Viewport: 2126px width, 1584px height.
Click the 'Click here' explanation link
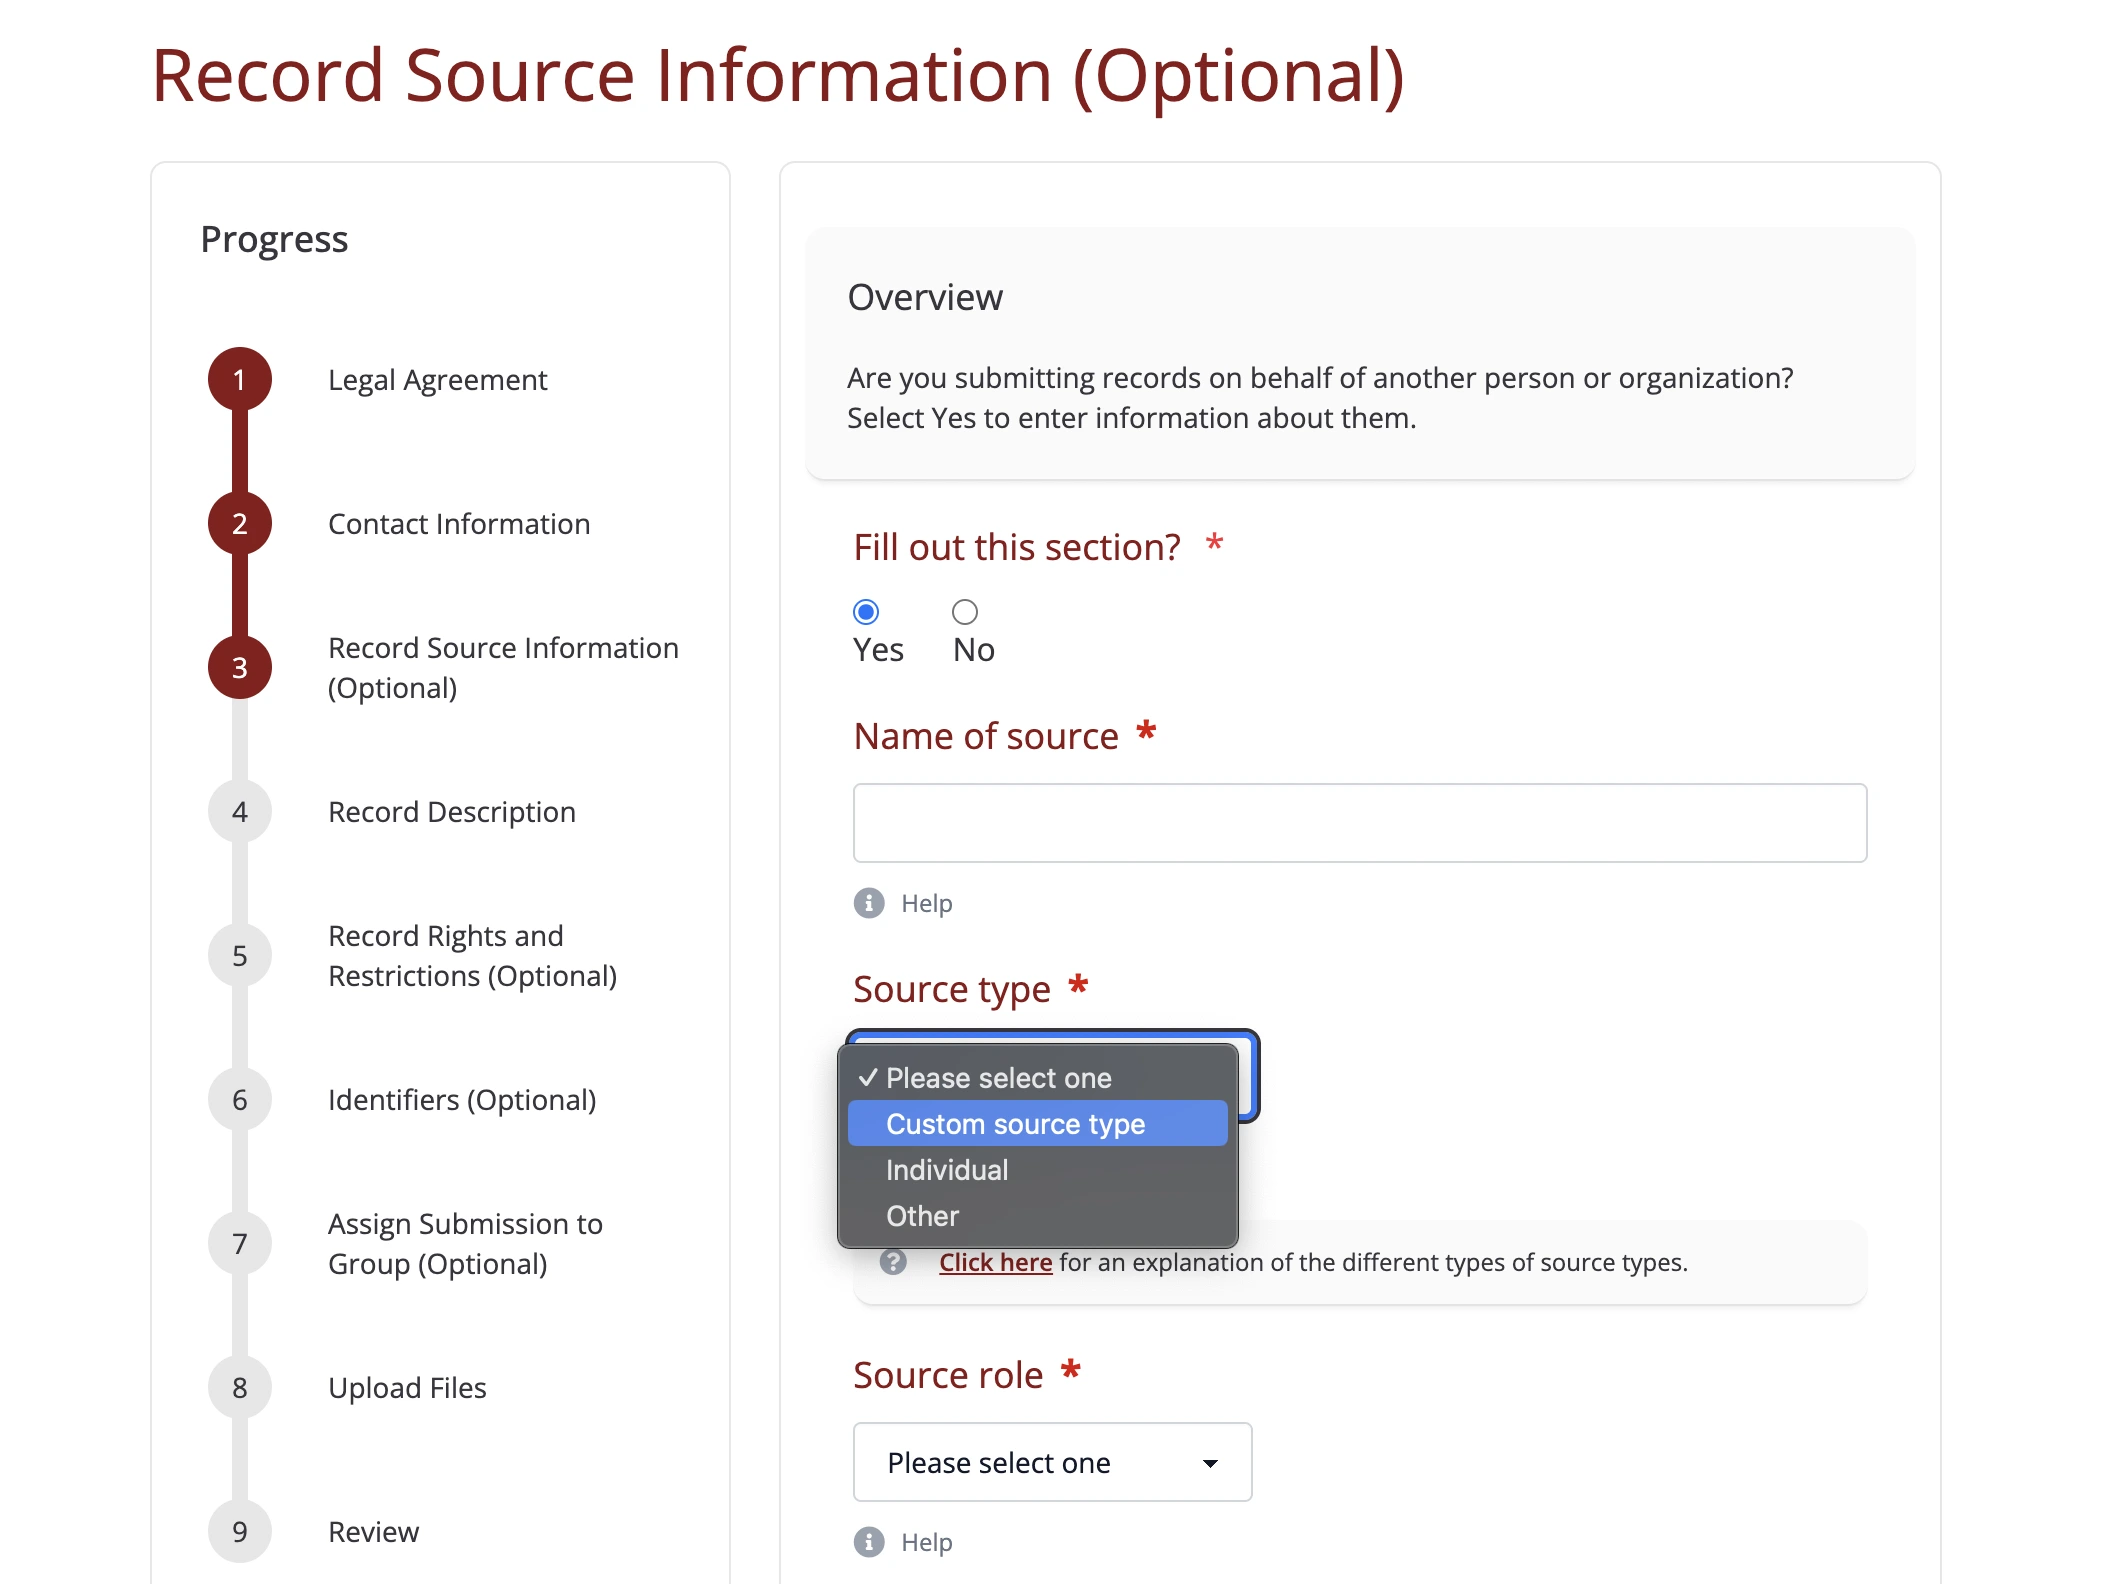pyautogui.click(x=995, y=1262)
